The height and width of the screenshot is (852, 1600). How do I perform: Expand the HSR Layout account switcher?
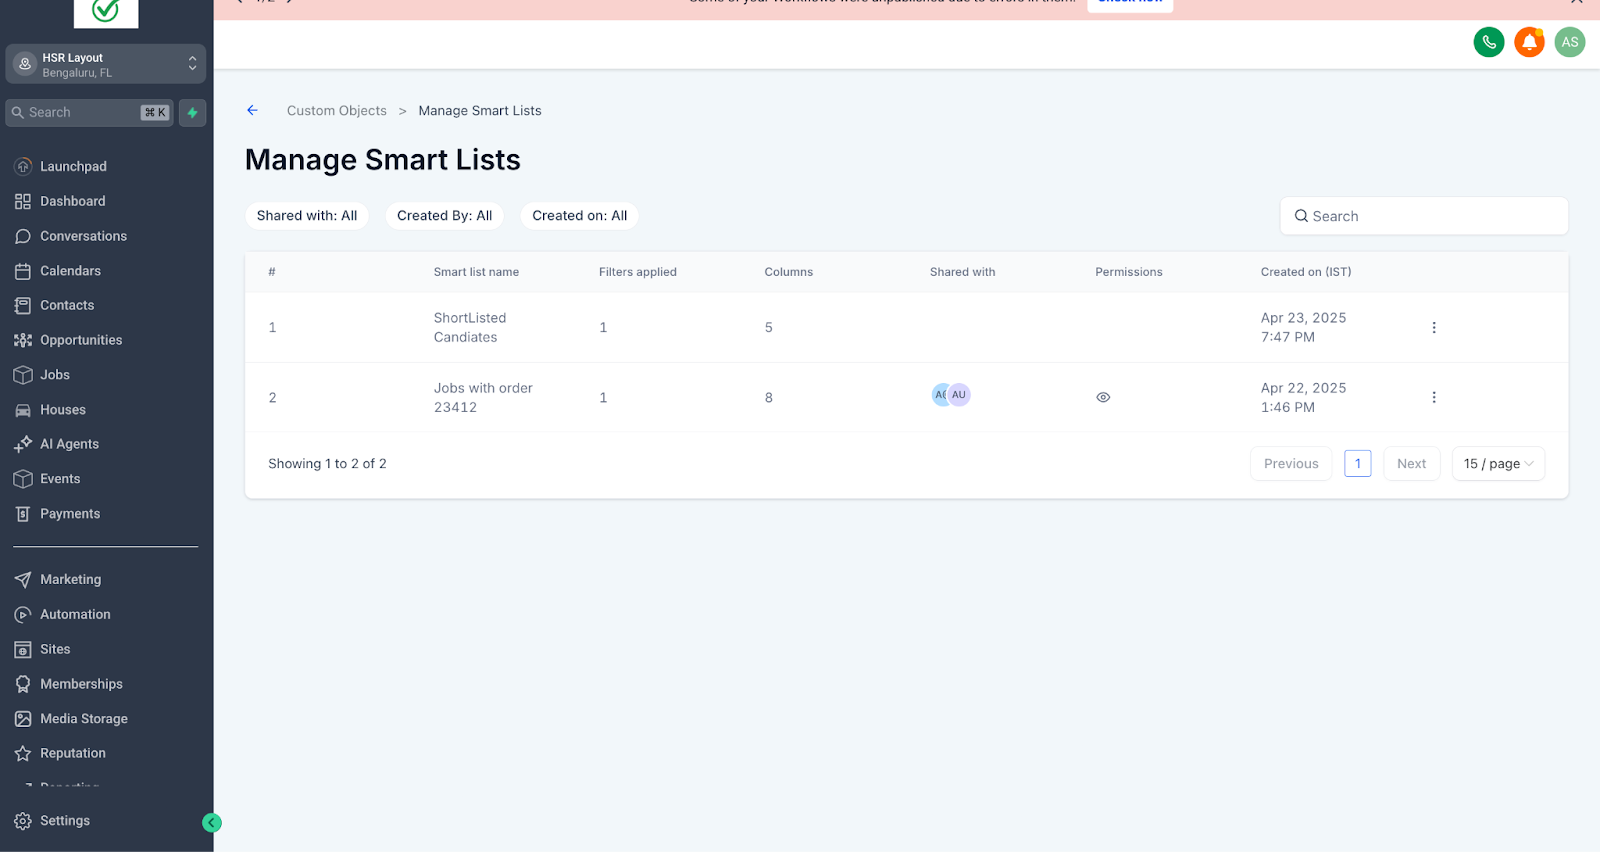pos(106,64)
